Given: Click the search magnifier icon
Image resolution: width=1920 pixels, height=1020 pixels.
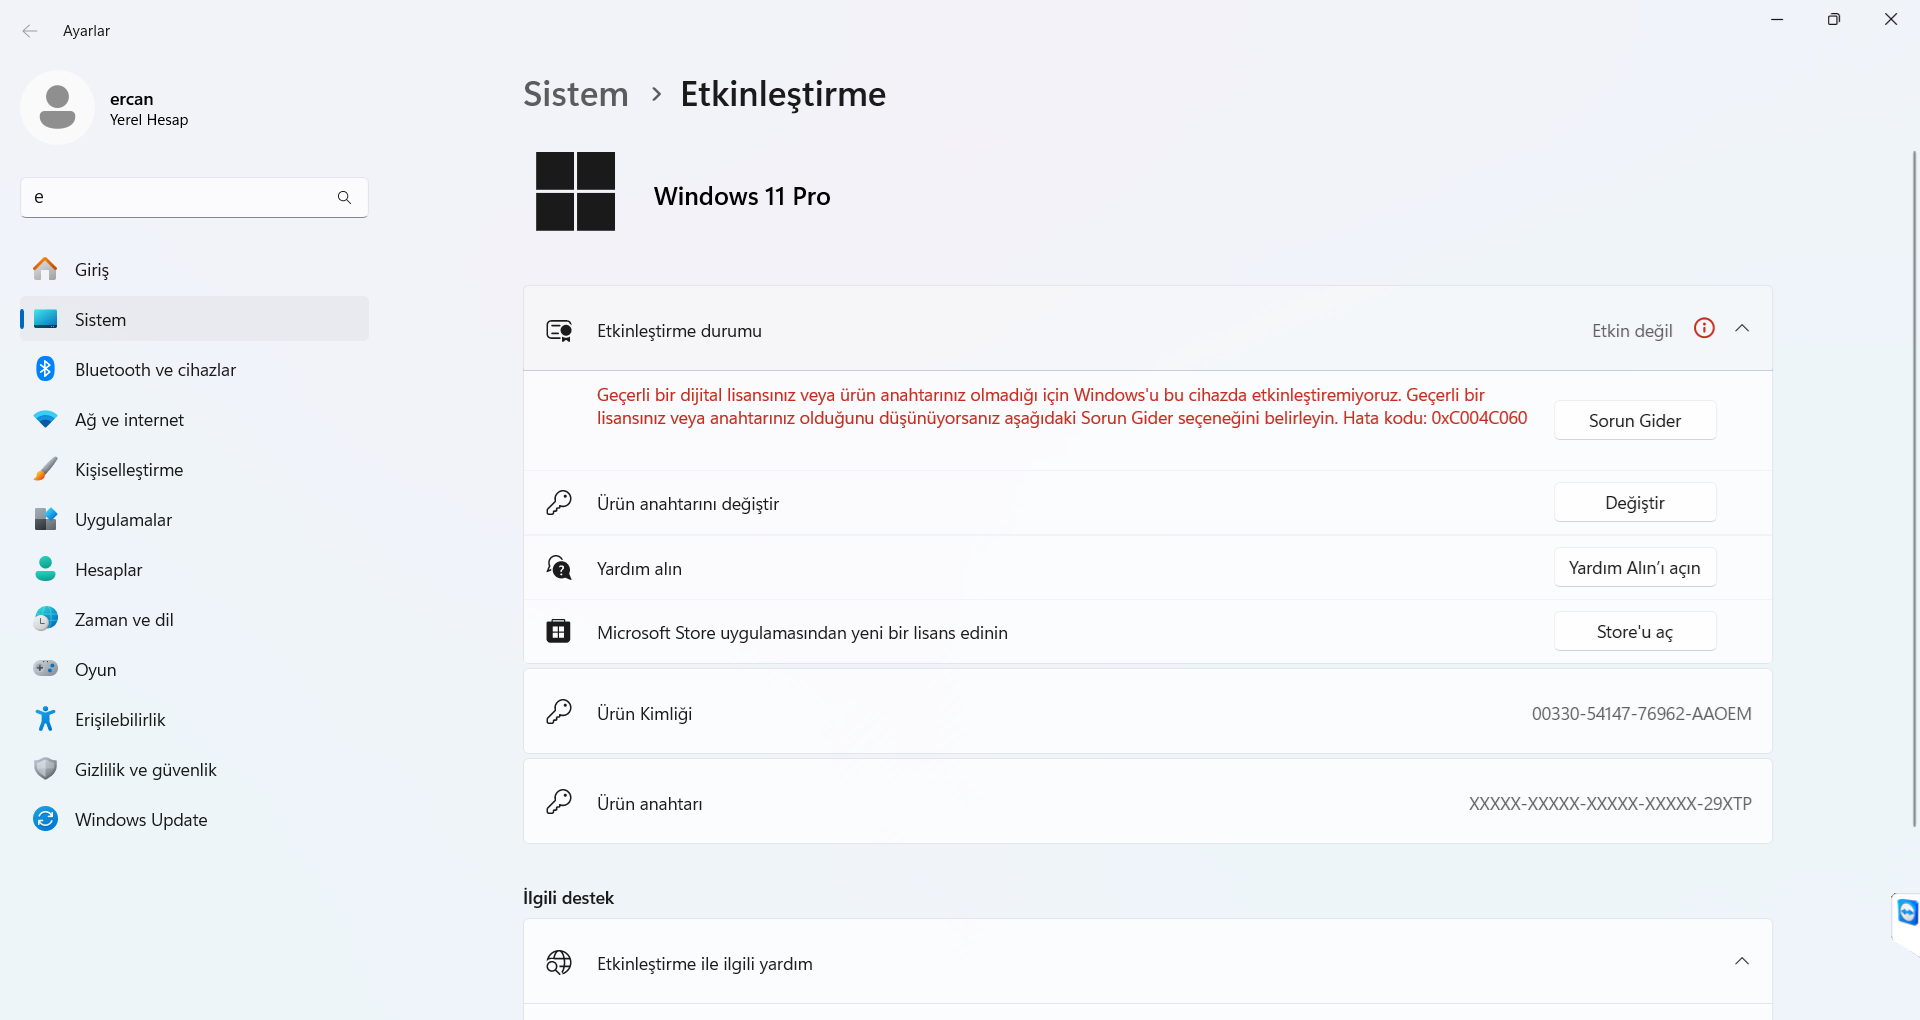Looking at the screenshot, I should coord(344,197).
